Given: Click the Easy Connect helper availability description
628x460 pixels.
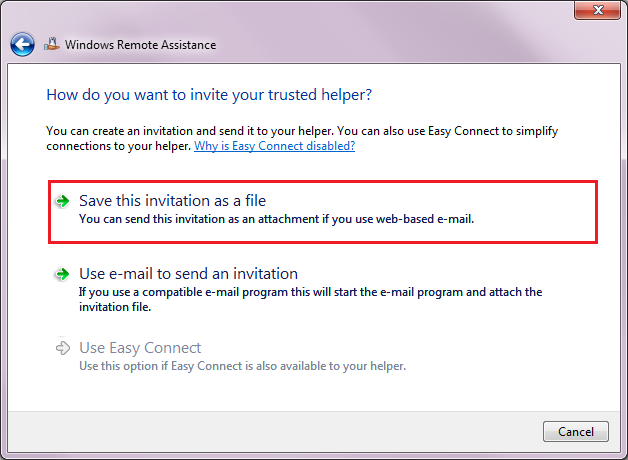Looking at the screenshot, I should point(242,366).
